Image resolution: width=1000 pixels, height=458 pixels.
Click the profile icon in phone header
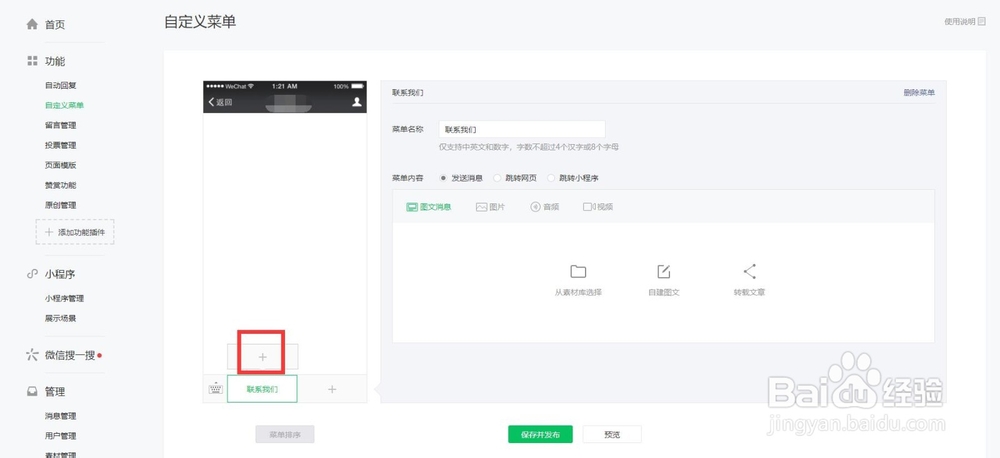click(357, 101)
